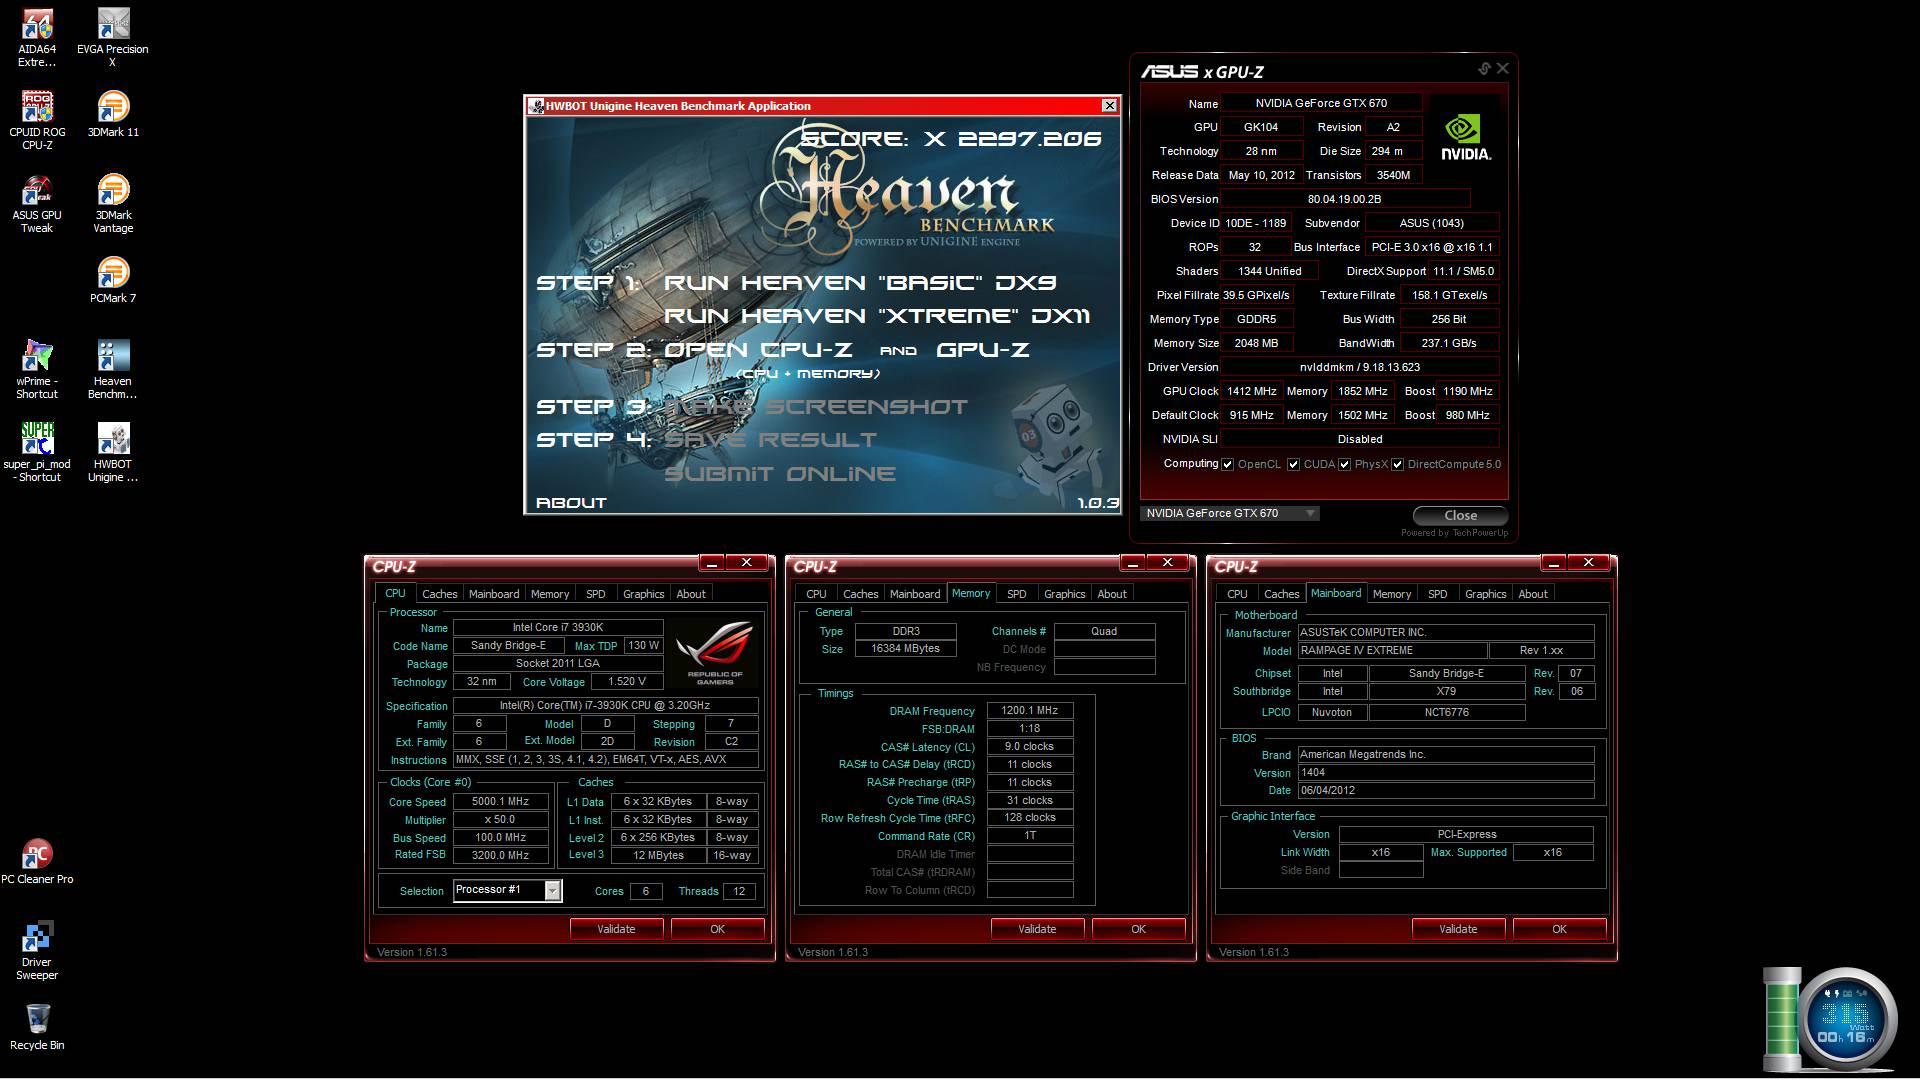Open Graphics tab in CPU-Z Mainboard window
Image resolution: width=1920 pixels, height=1080 pixels.
pos(1485,594)
